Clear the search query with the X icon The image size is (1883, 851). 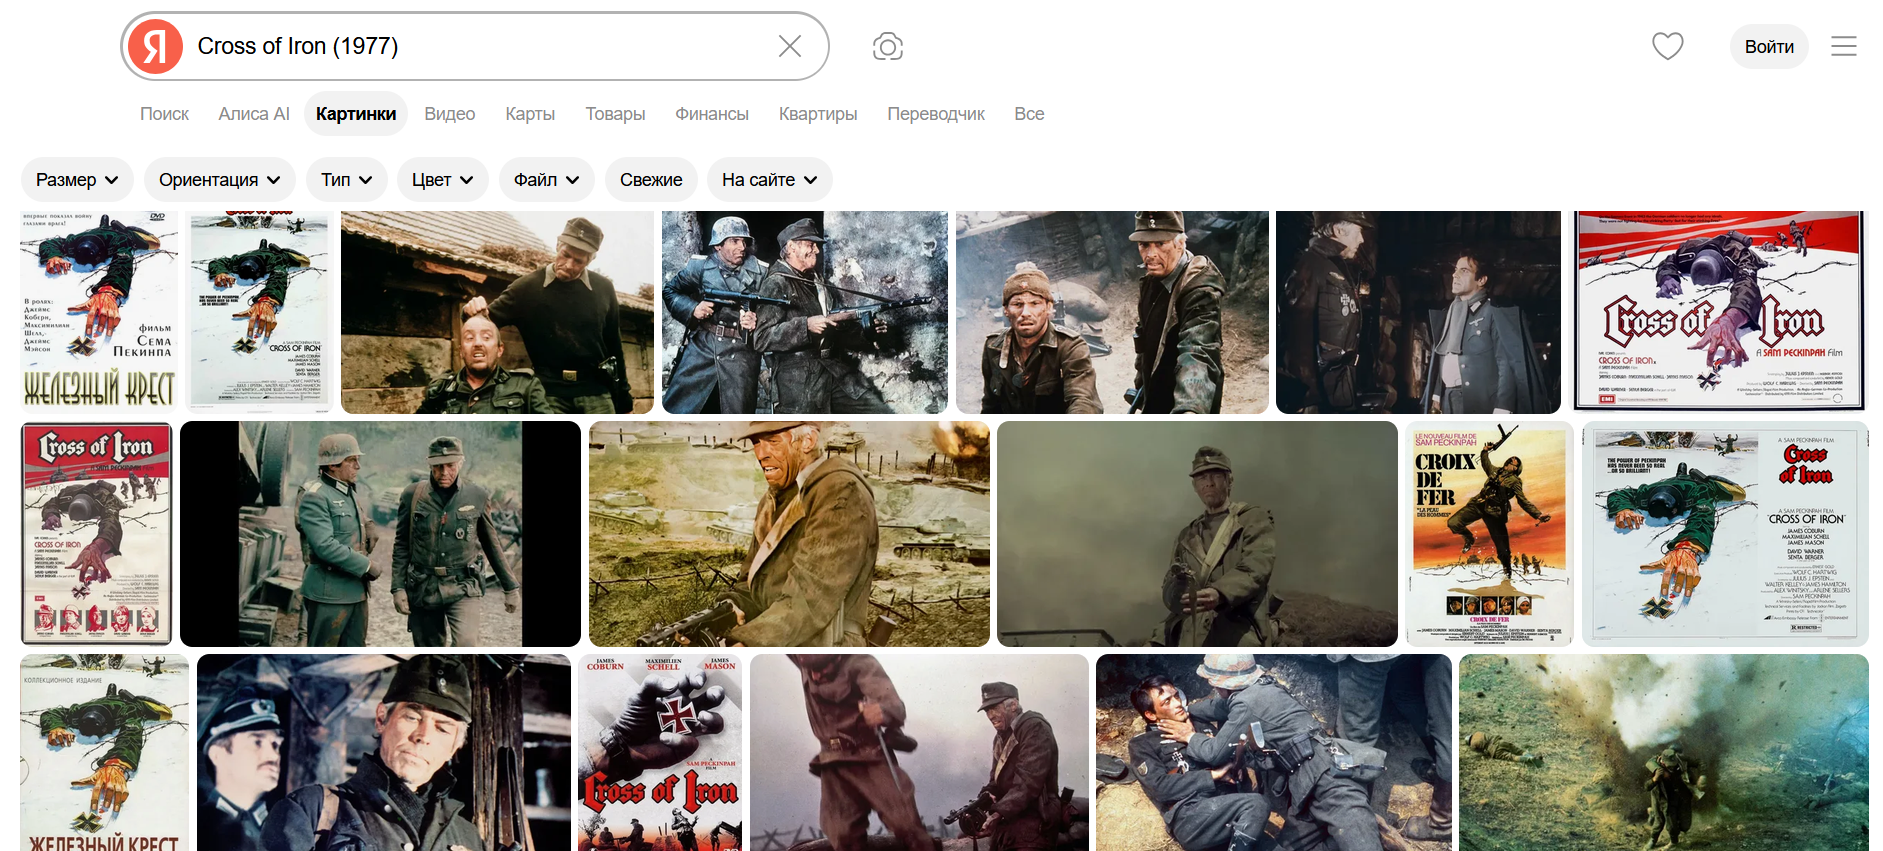(790, 46)
